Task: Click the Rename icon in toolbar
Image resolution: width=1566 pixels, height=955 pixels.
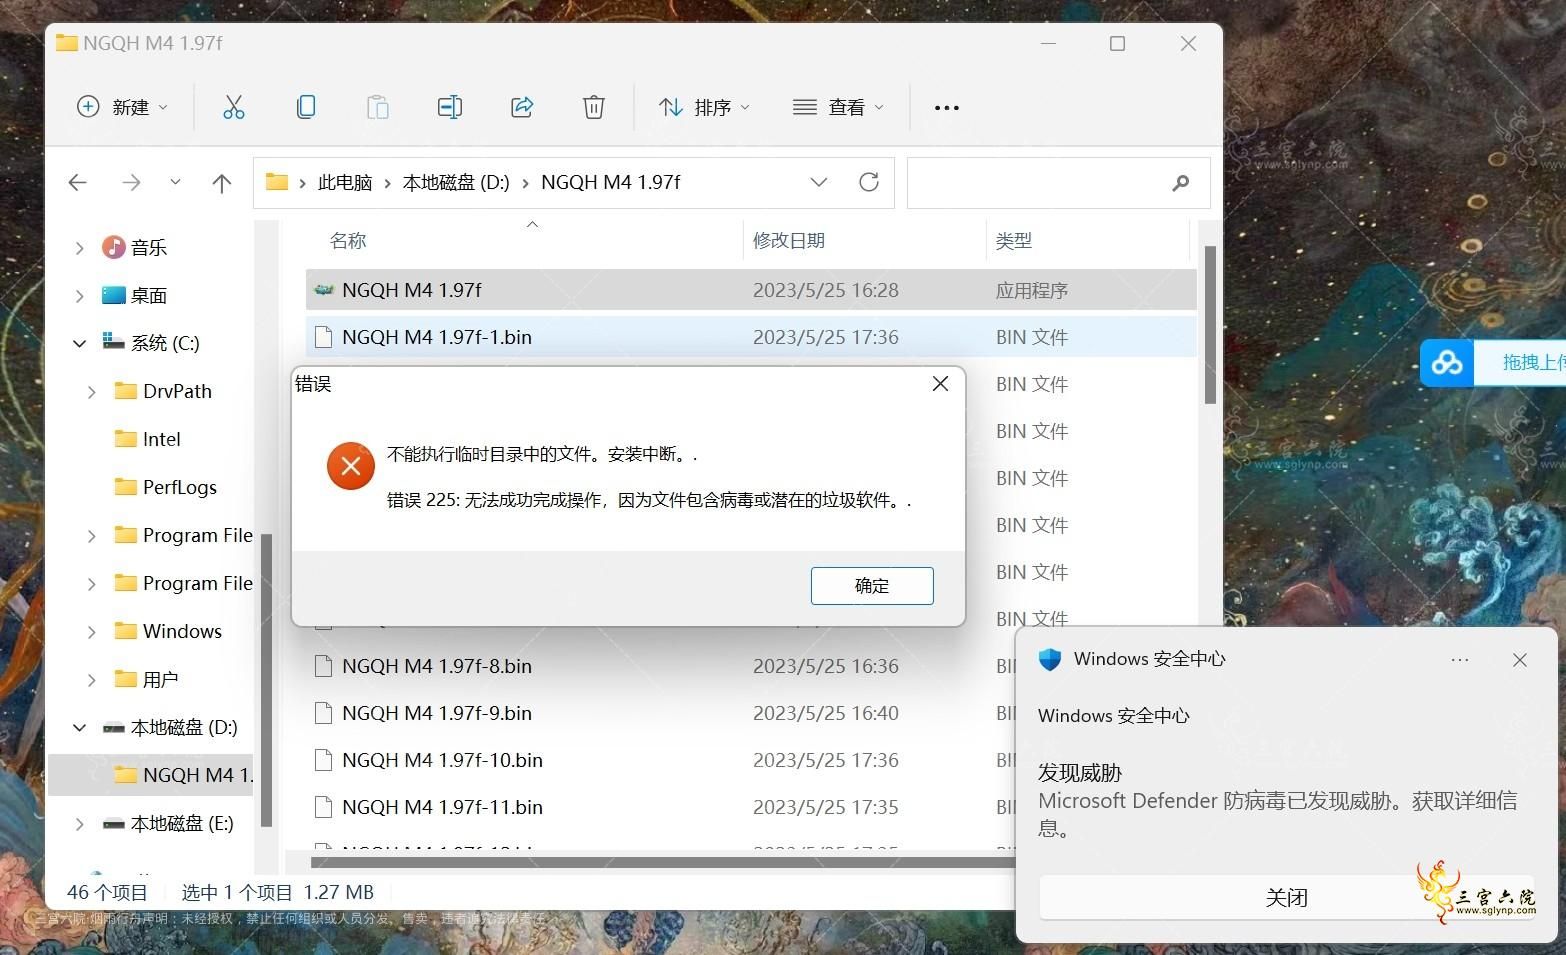Action: 450,107
